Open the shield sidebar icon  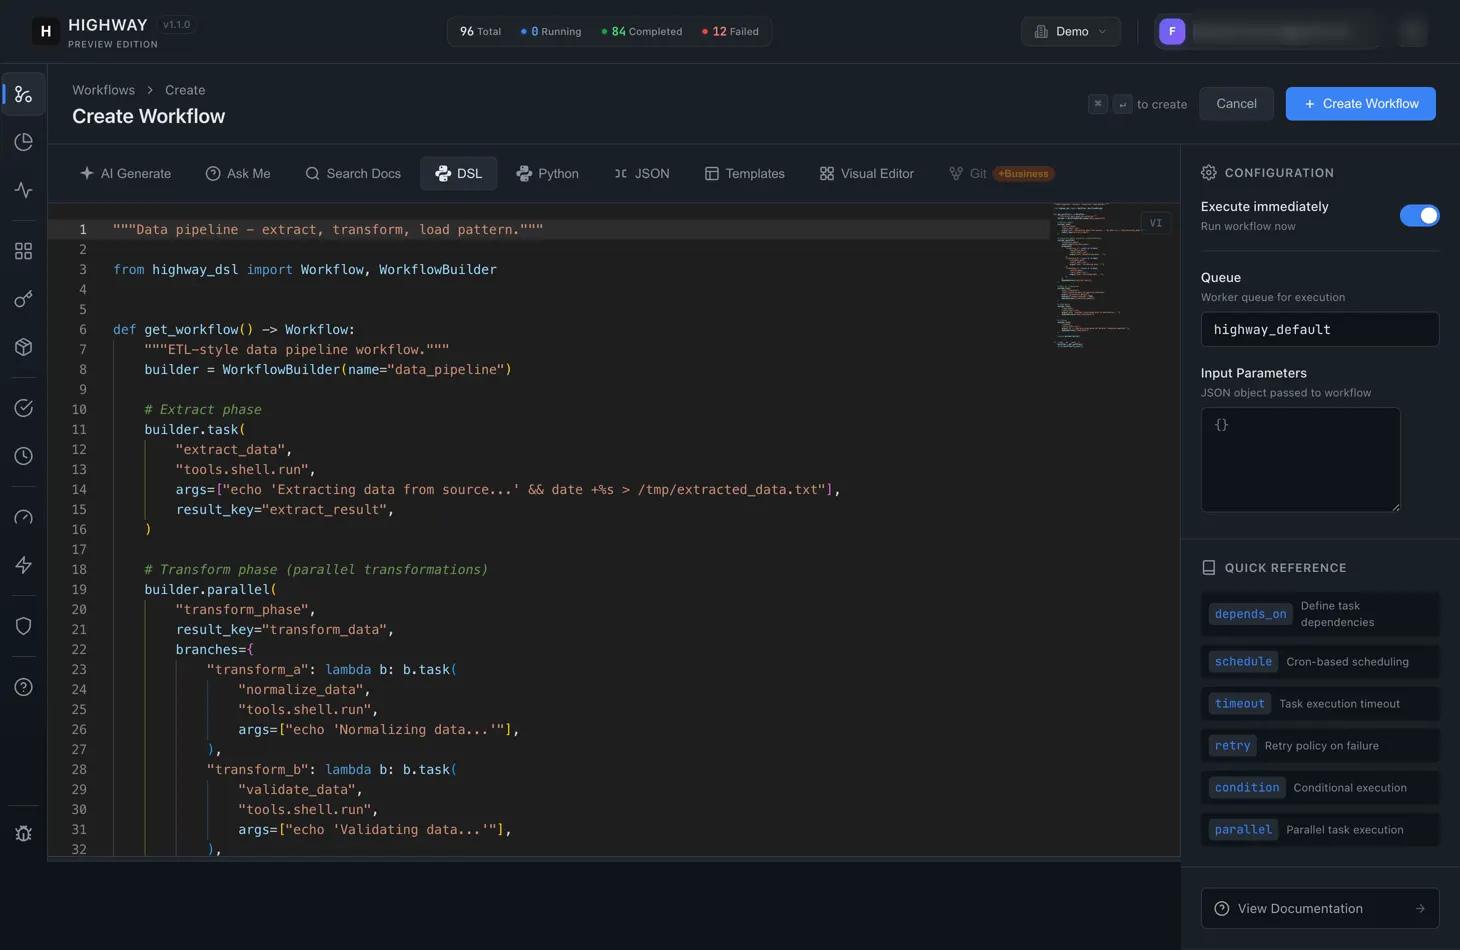point(23,626)
